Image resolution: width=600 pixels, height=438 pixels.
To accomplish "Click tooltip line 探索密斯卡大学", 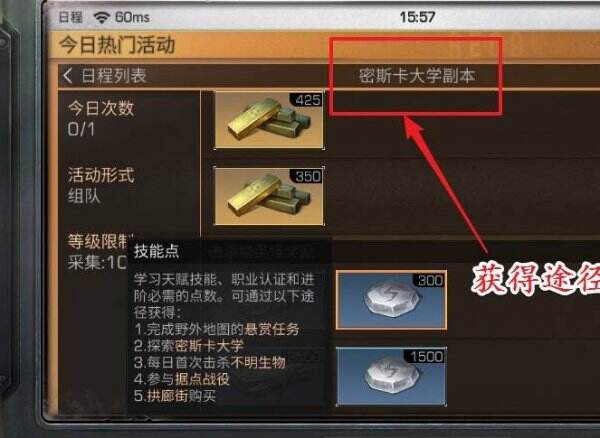I will [x=189, y=346].
